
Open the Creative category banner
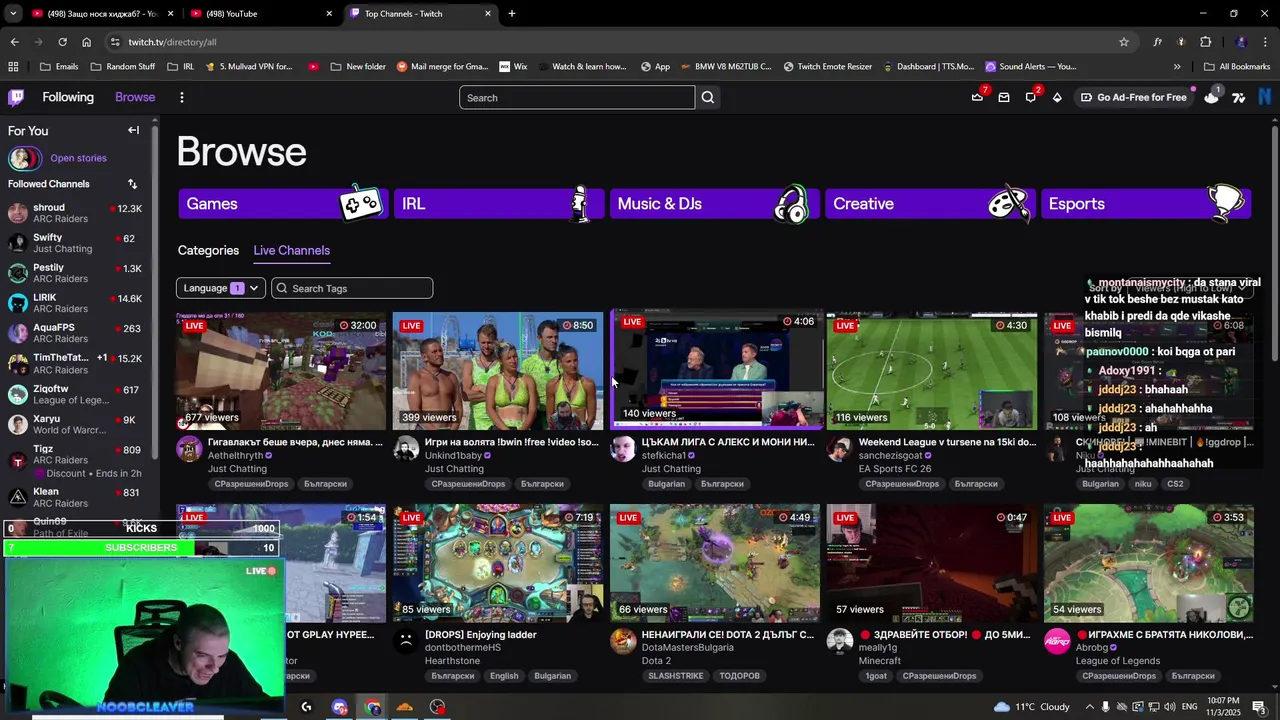(x=930, y=203)
